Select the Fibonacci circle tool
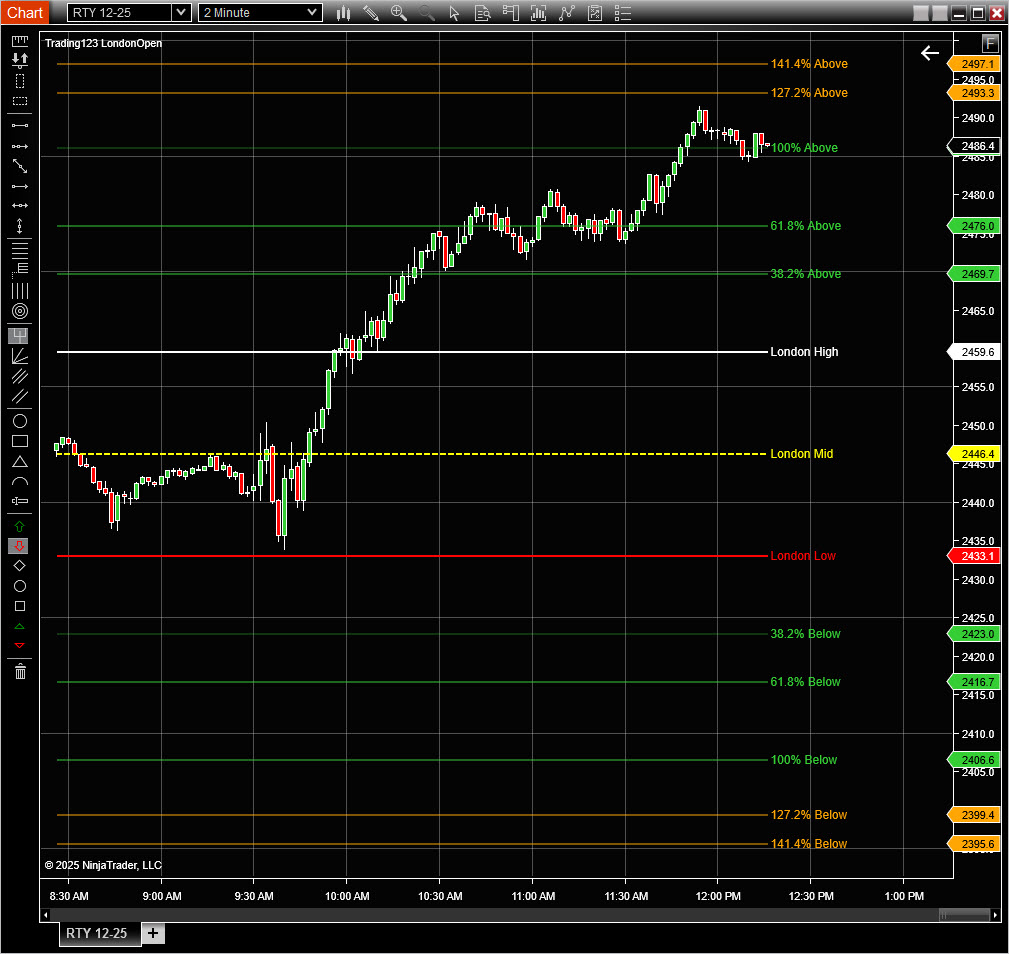Image resolution: width=1009 pixels, height=954 pixels. 19,311
